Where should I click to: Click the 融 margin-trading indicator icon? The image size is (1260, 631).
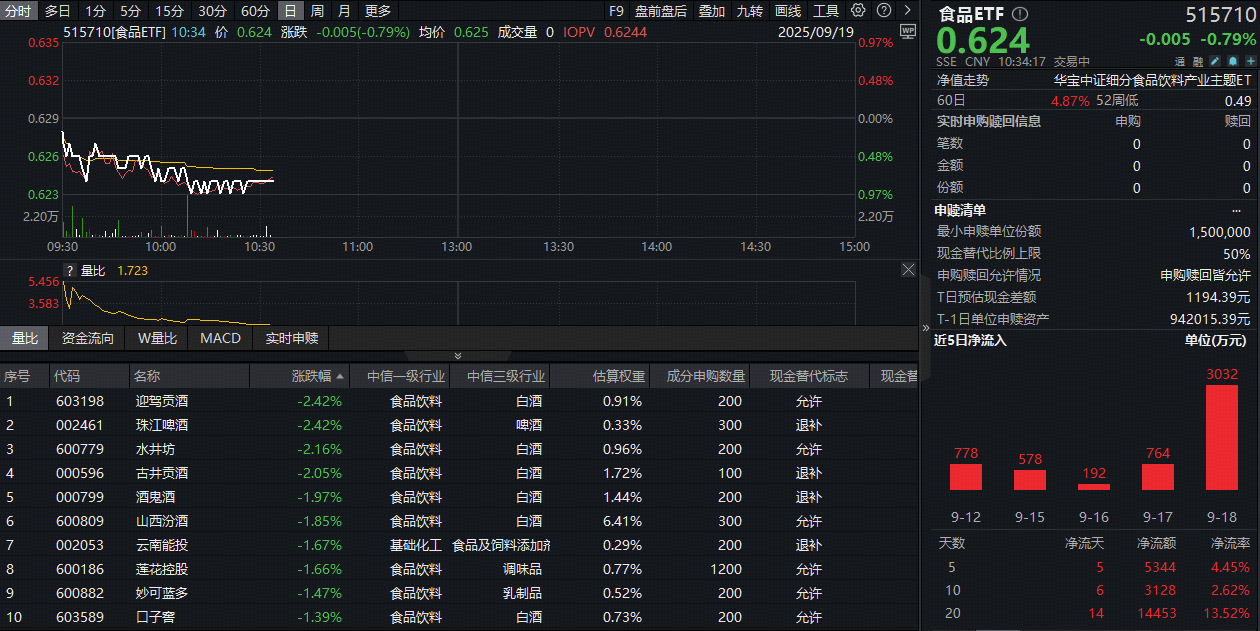coord(1198,61)
